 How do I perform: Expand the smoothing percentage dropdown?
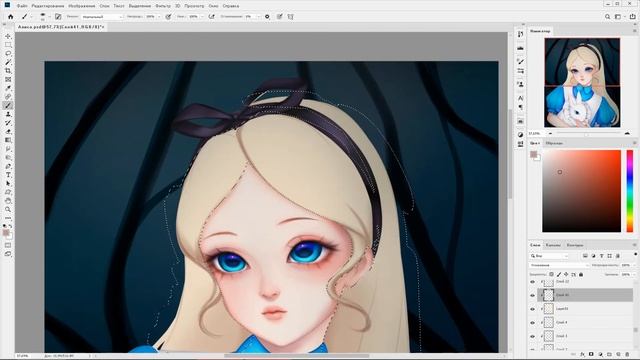[x=258, y=17]
